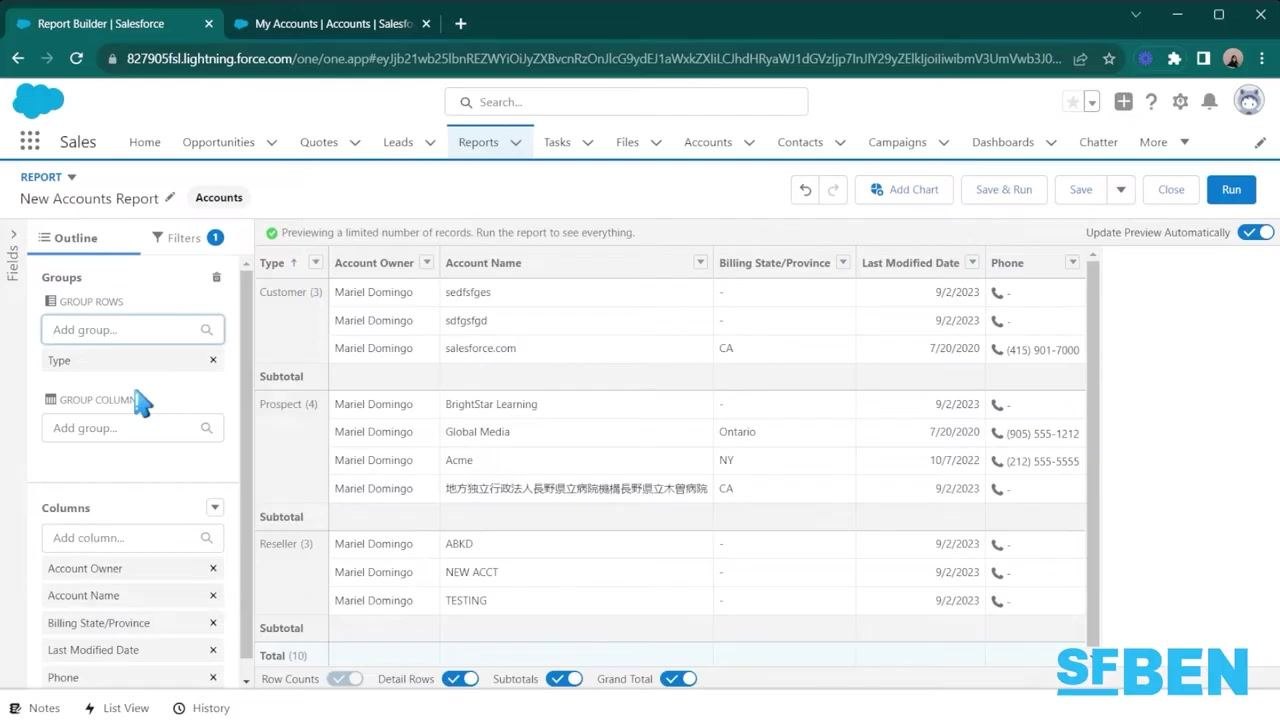Go to the Home nav item
The image size is (1280, 720).
pyautogui.click(x=145, y=142)
